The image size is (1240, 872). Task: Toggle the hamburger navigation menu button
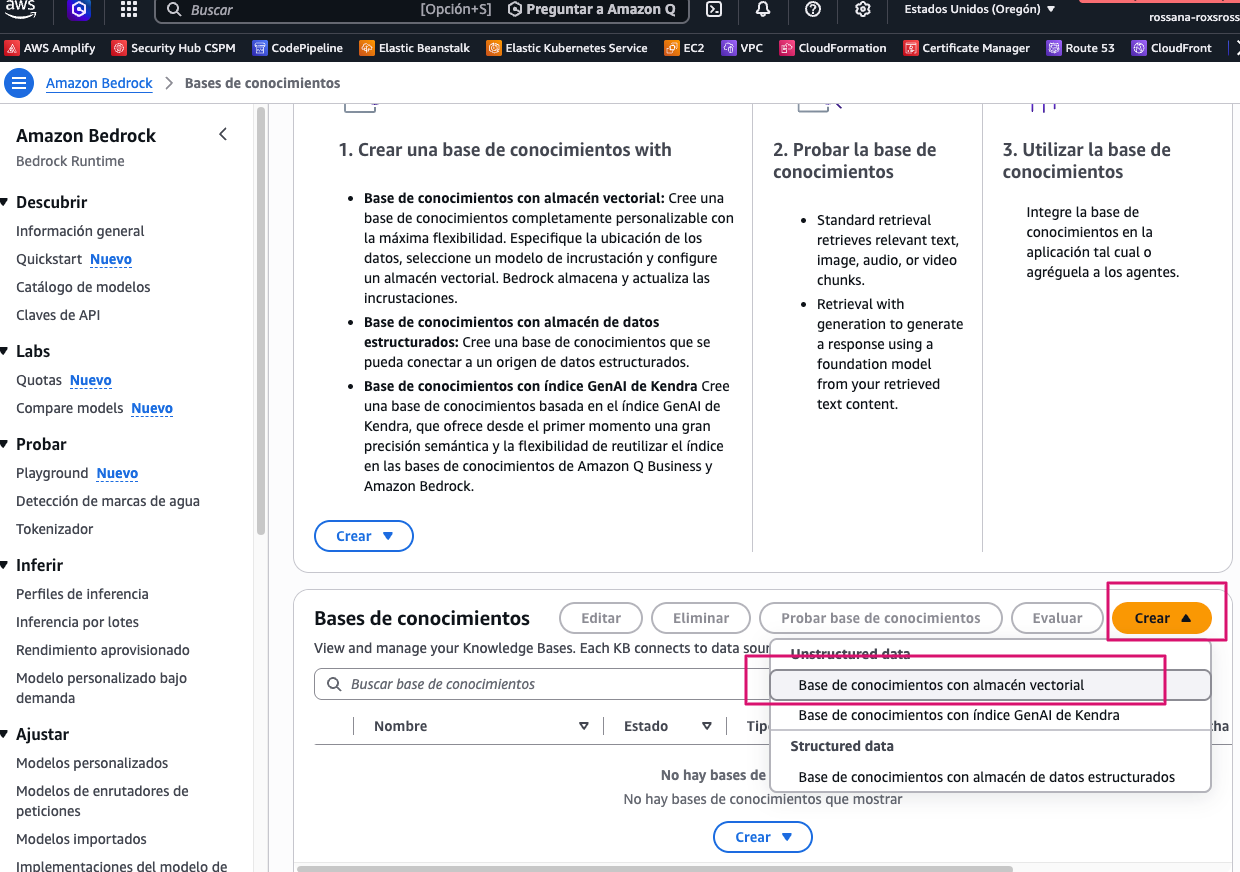(x=18, y=84)
